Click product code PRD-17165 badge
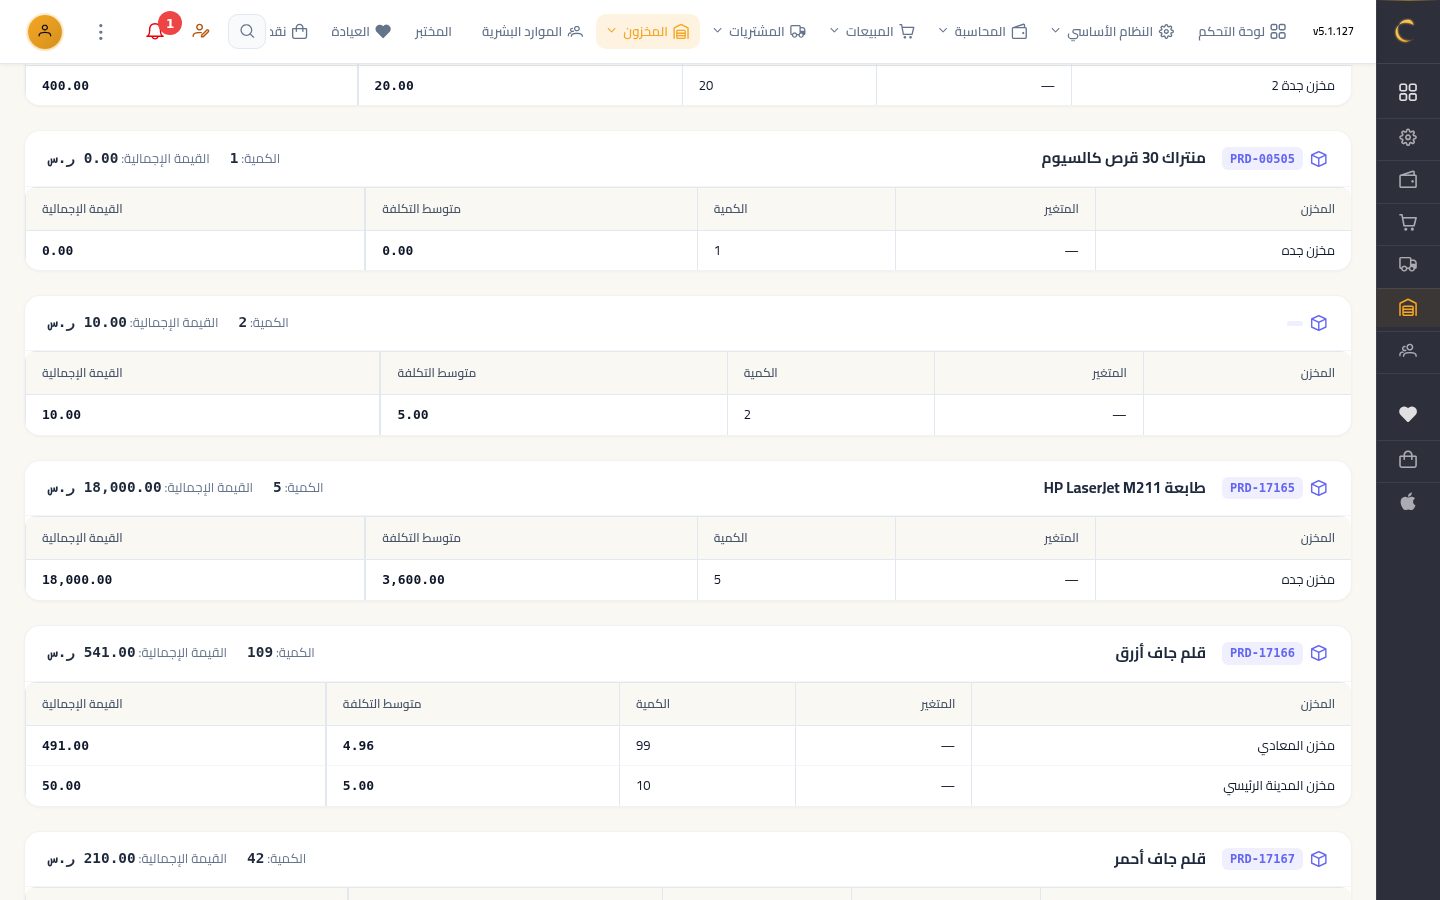 [1262, 488]
